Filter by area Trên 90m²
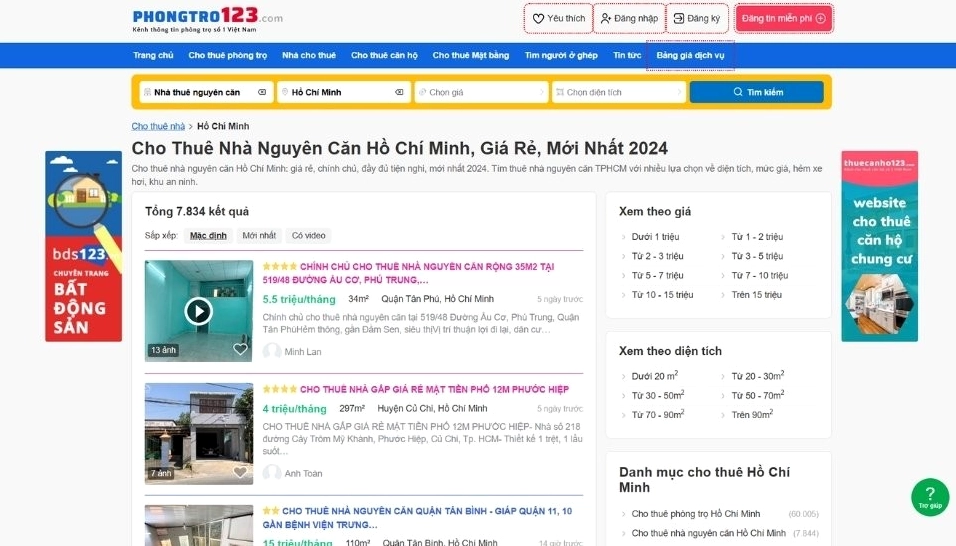This screenshot has width=956, height=546. click(752, 415)
